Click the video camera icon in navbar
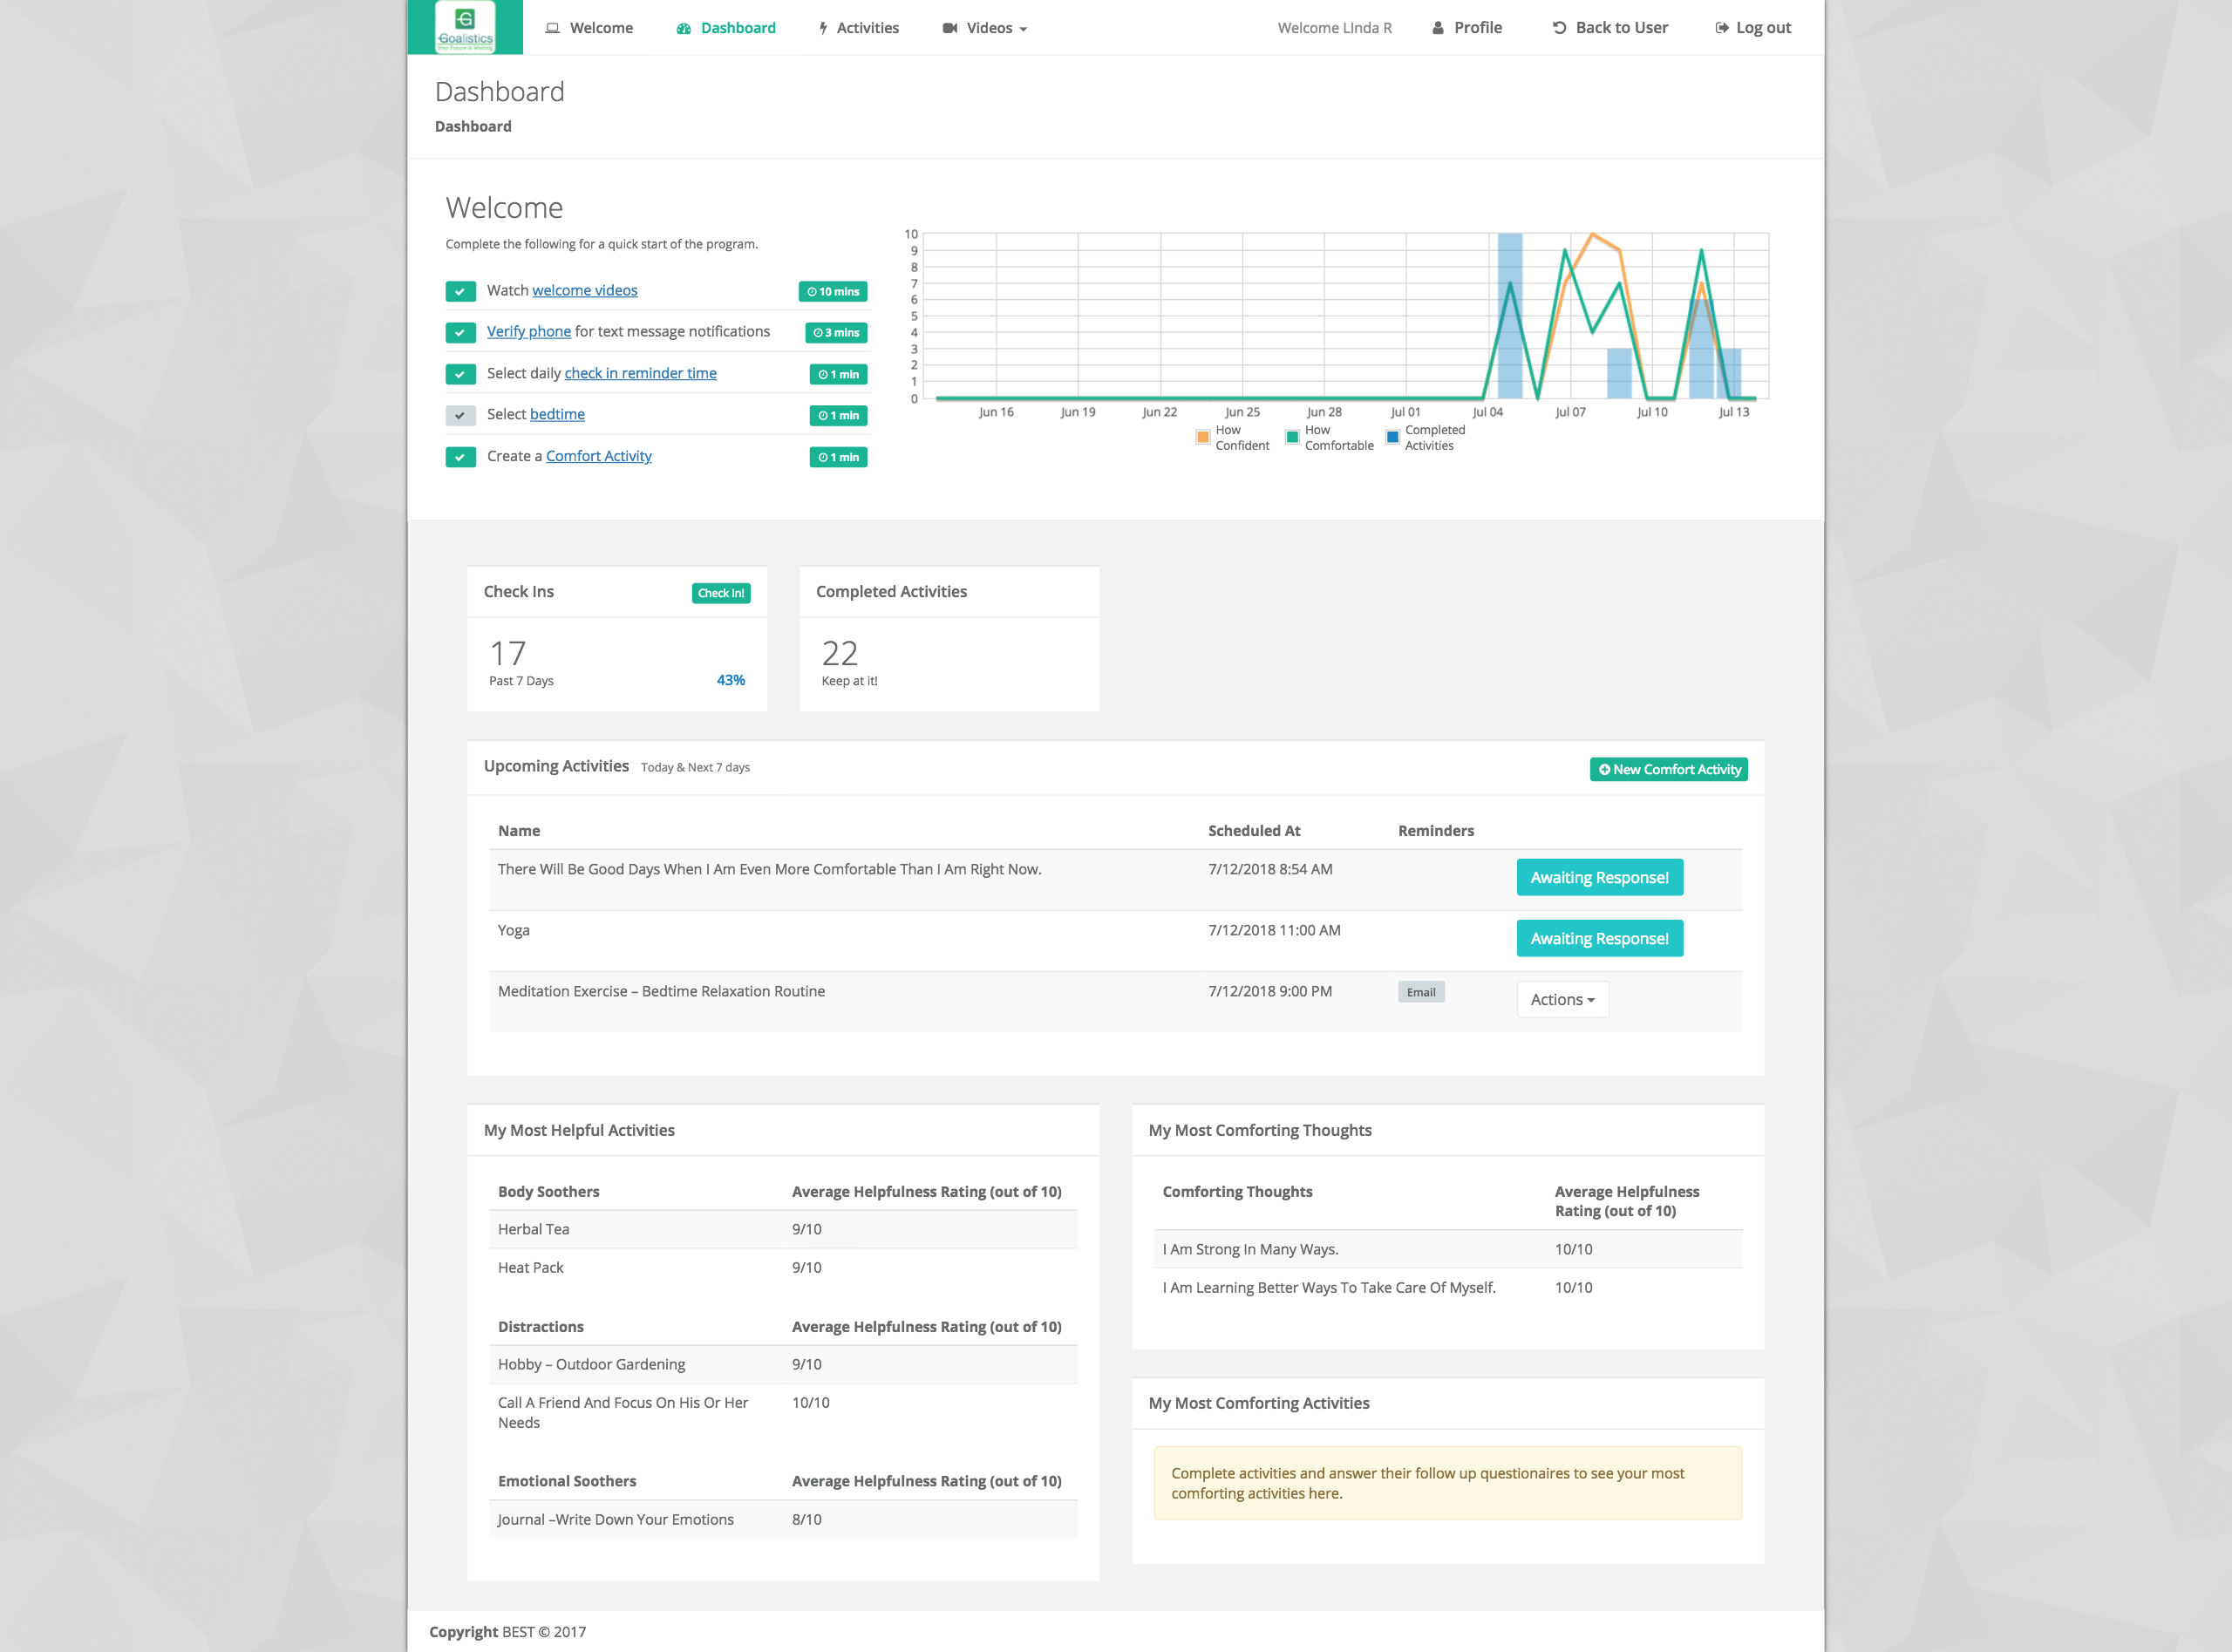This screenshot has height=1652, width=2232. 950,28
